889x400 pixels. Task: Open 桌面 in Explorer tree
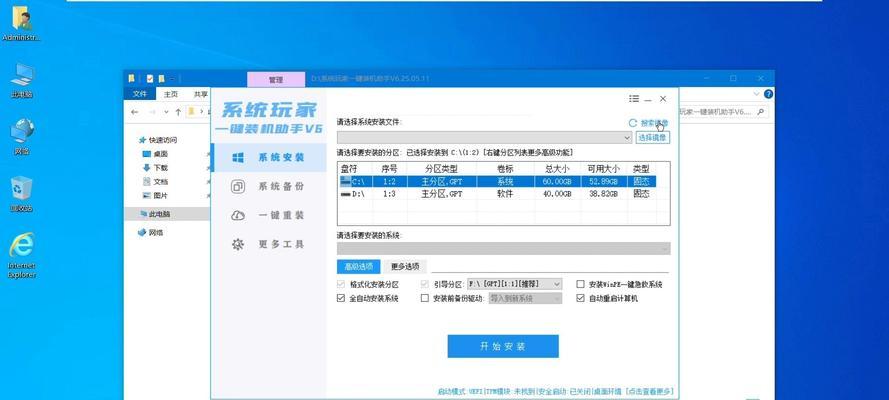tap(160, 154)
